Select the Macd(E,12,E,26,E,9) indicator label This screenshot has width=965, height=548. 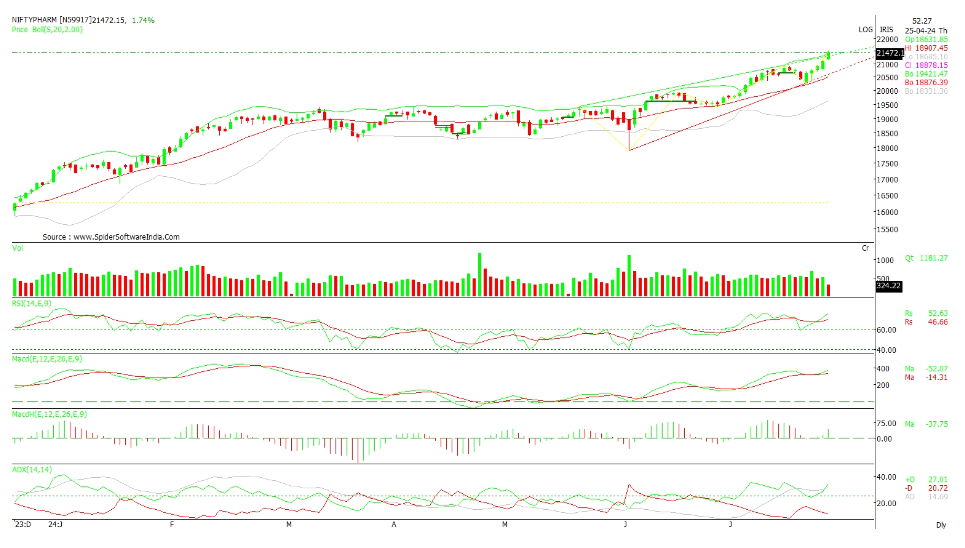click(x=46, y=357)
